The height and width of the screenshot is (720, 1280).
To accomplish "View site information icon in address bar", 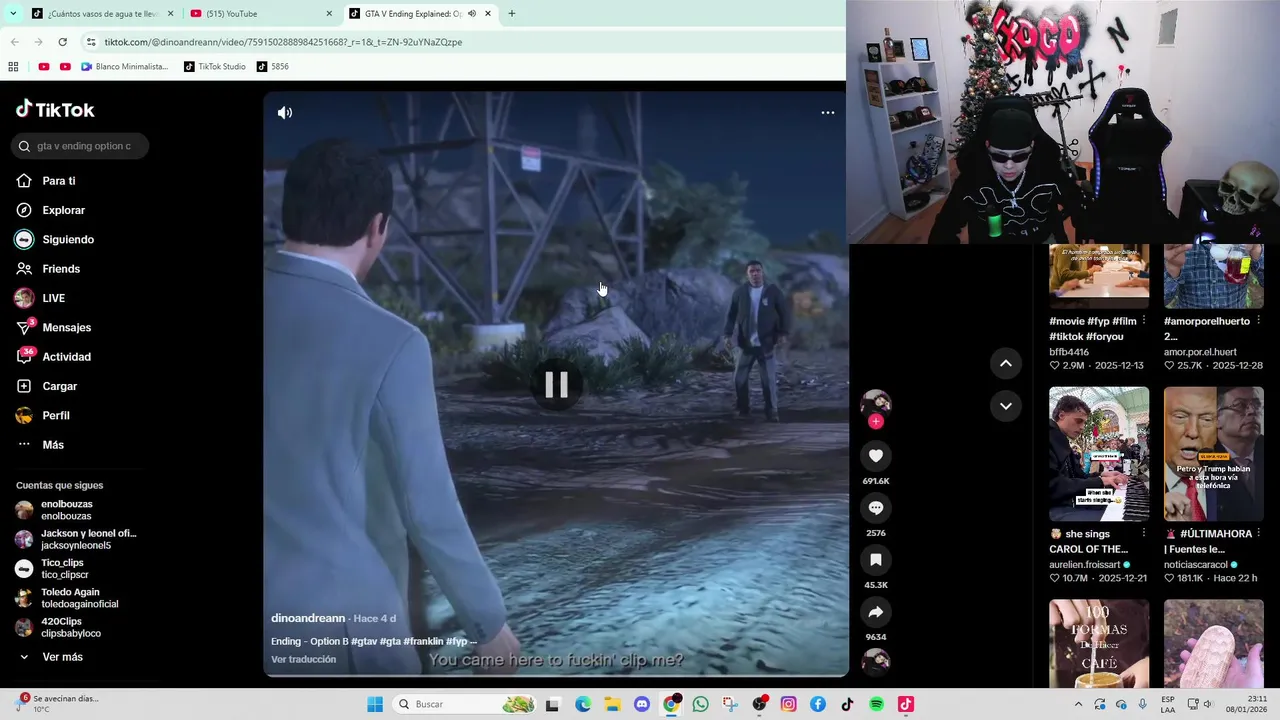I will pyautogui.click(x=91, y=42).
